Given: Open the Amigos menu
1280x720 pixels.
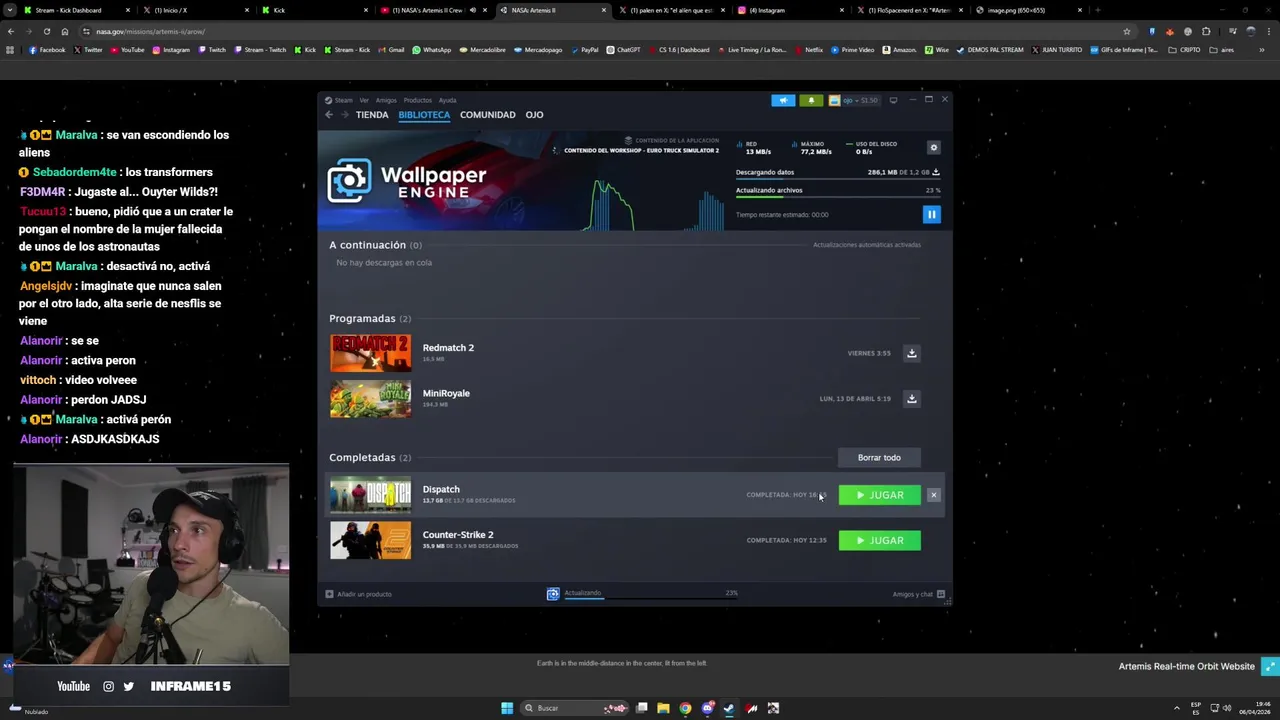Looking at the screenshot, I should coord(386,100).
